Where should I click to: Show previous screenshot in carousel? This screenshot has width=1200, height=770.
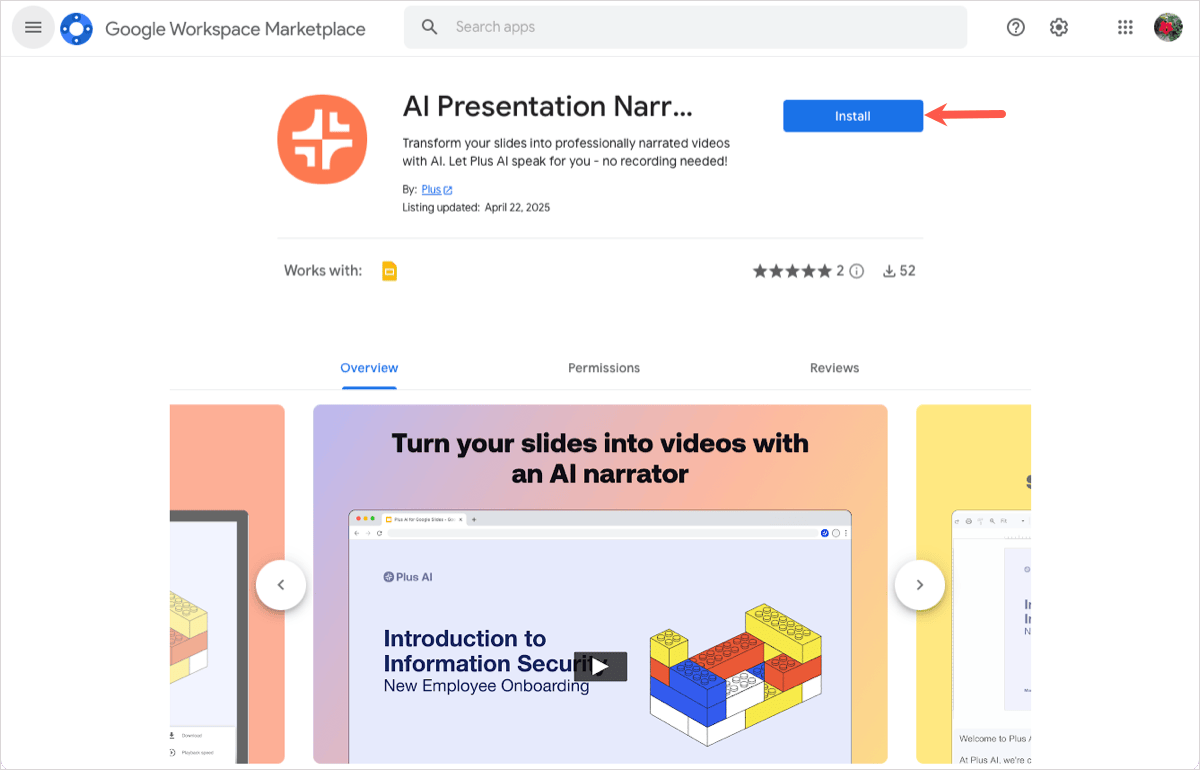(x=281, y=585)
